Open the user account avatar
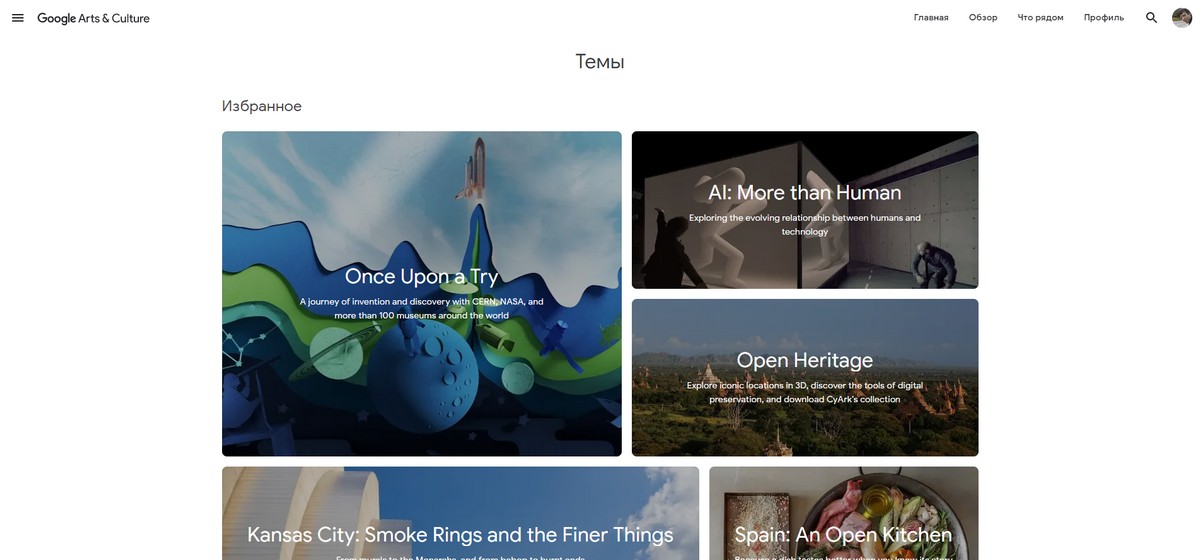The height and width of the screenshot is (560, 1200). click(x=1182, y=18)
